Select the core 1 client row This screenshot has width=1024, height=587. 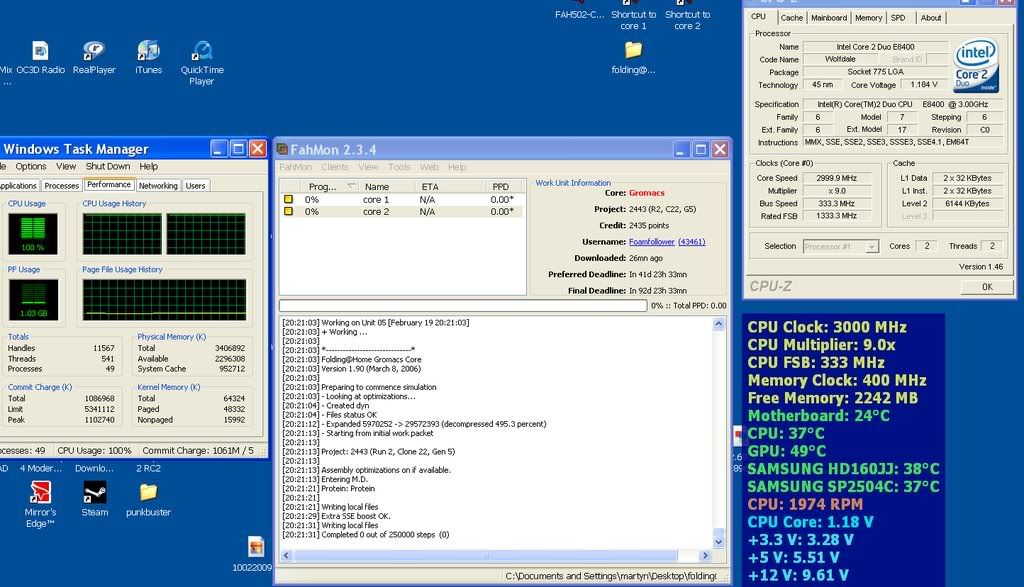pyautogui.click(x=402, y=199)
